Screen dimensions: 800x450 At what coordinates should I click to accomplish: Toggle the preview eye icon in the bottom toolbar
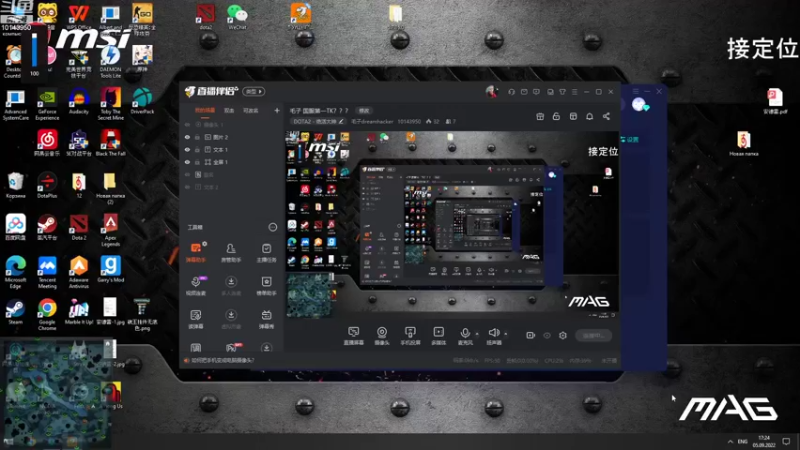(x=547, y=335)
